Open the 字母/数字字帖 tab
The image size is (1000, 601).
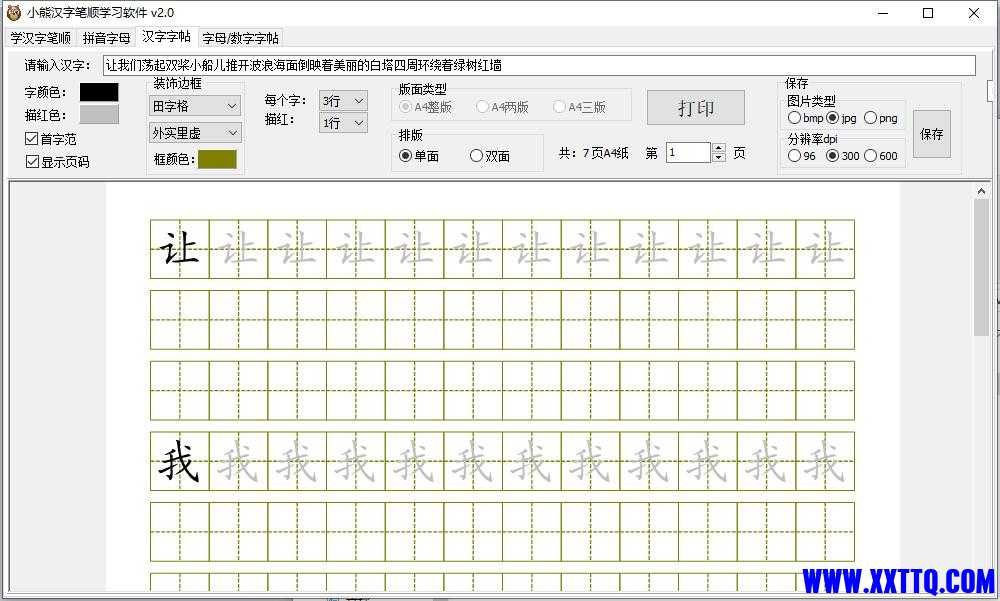pos(240,38)
